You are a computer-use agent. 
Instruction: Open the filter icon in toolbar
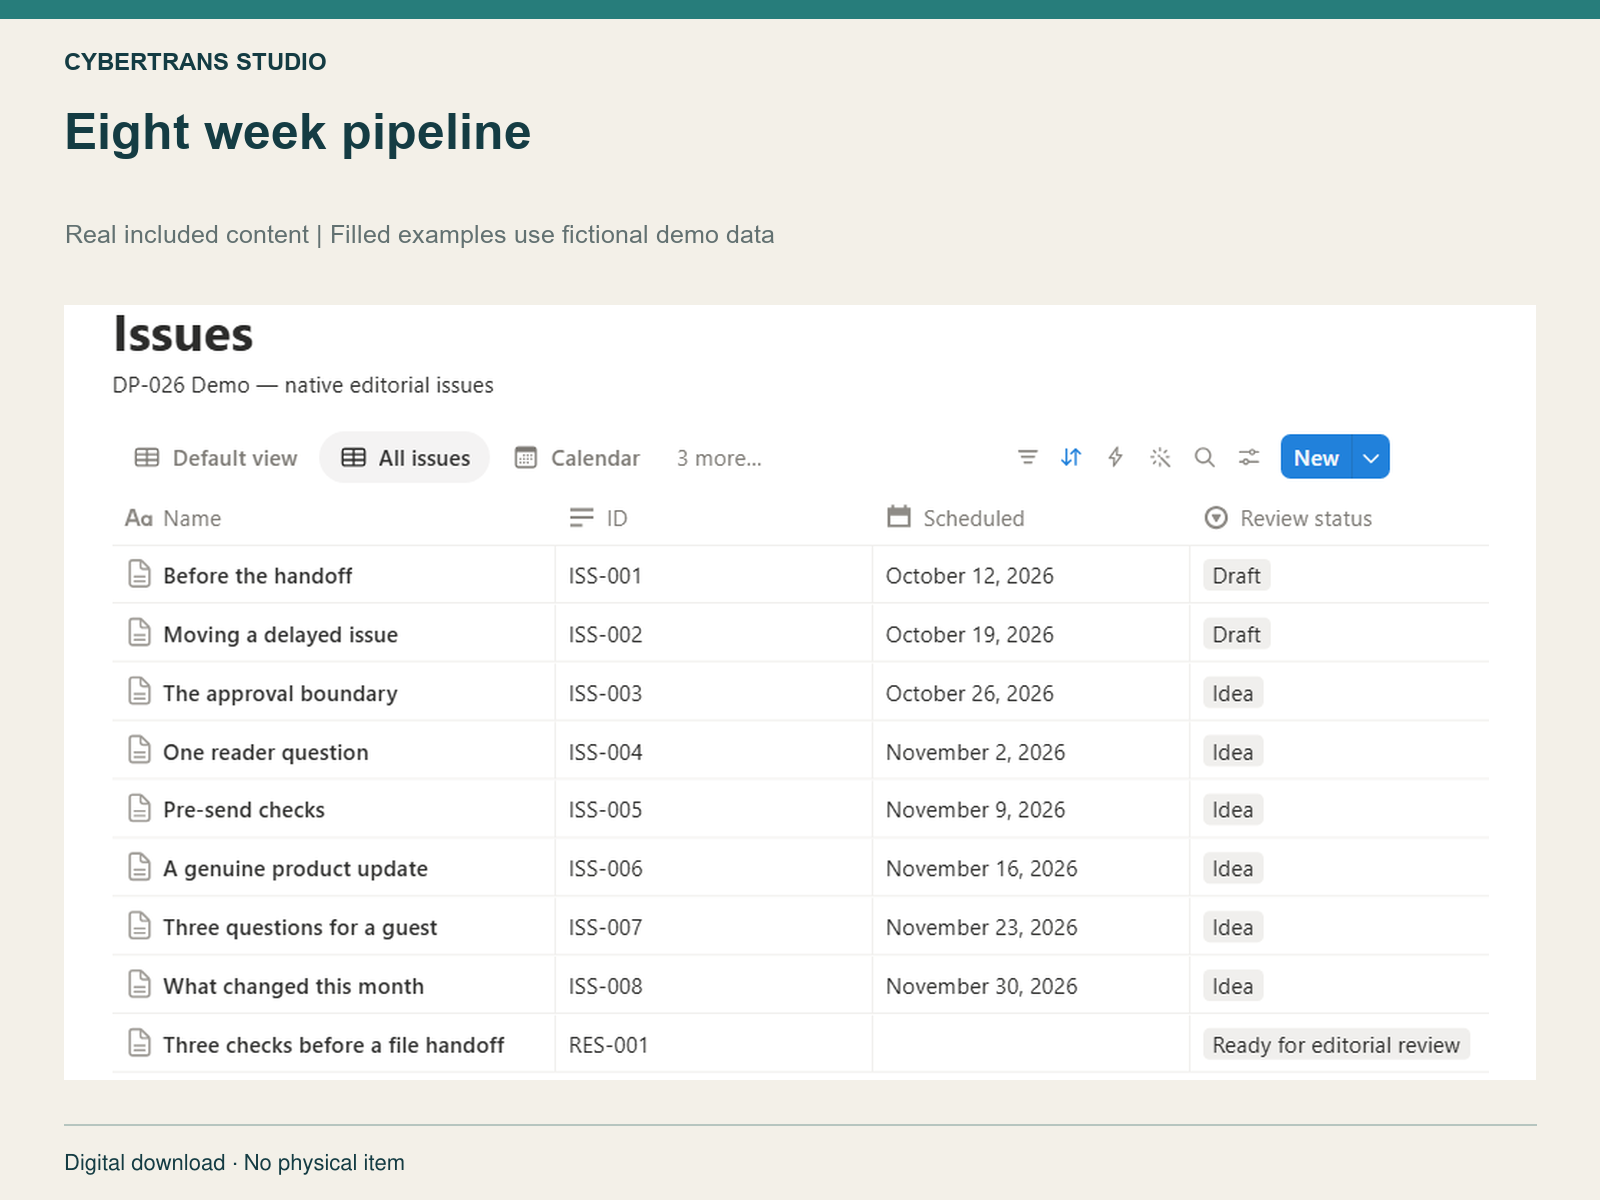(1027, 457)
